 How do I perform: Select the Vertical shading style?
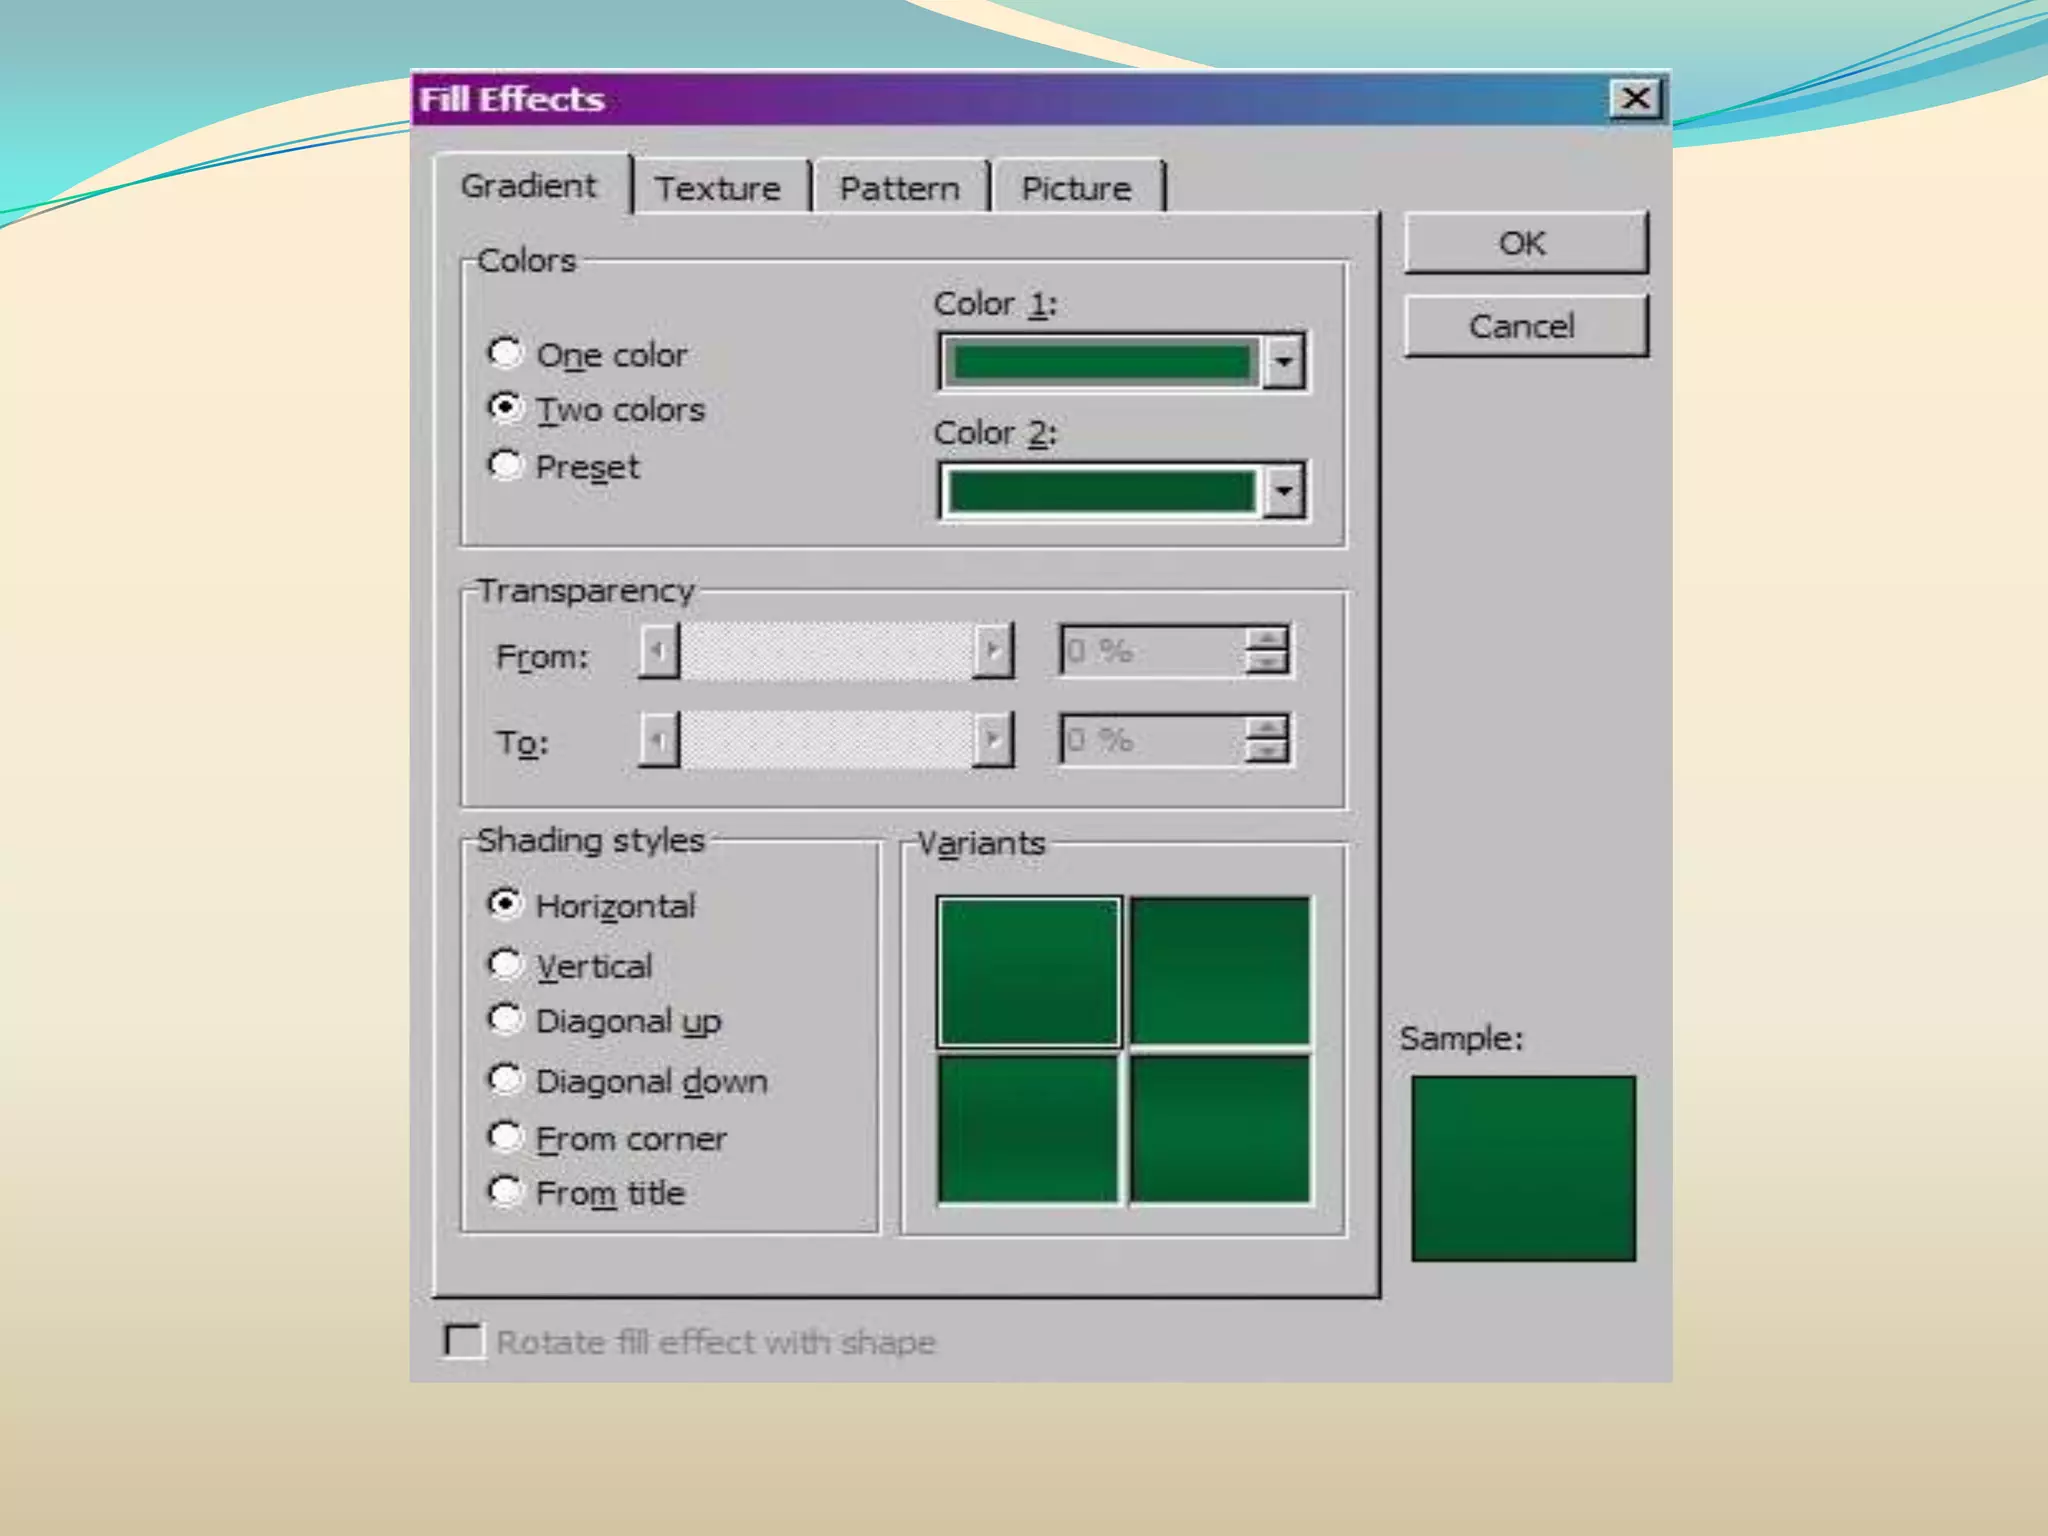click(x=505, y=965)
